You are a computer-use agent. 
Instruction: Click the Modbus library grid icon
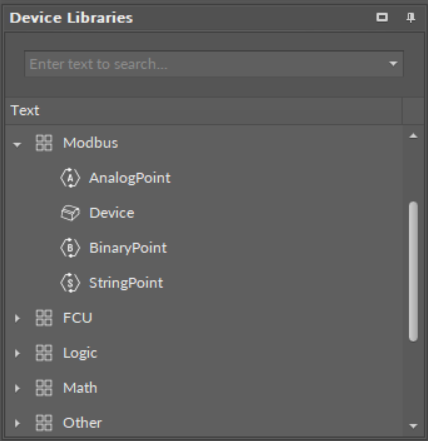tap(44, 143)
